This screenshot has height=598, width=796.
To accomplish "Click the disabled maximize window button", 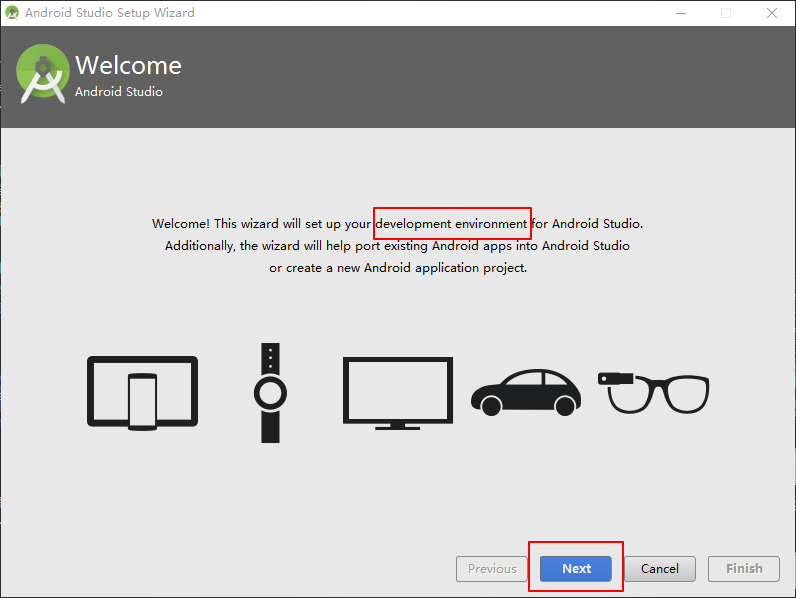I will 726,13.
